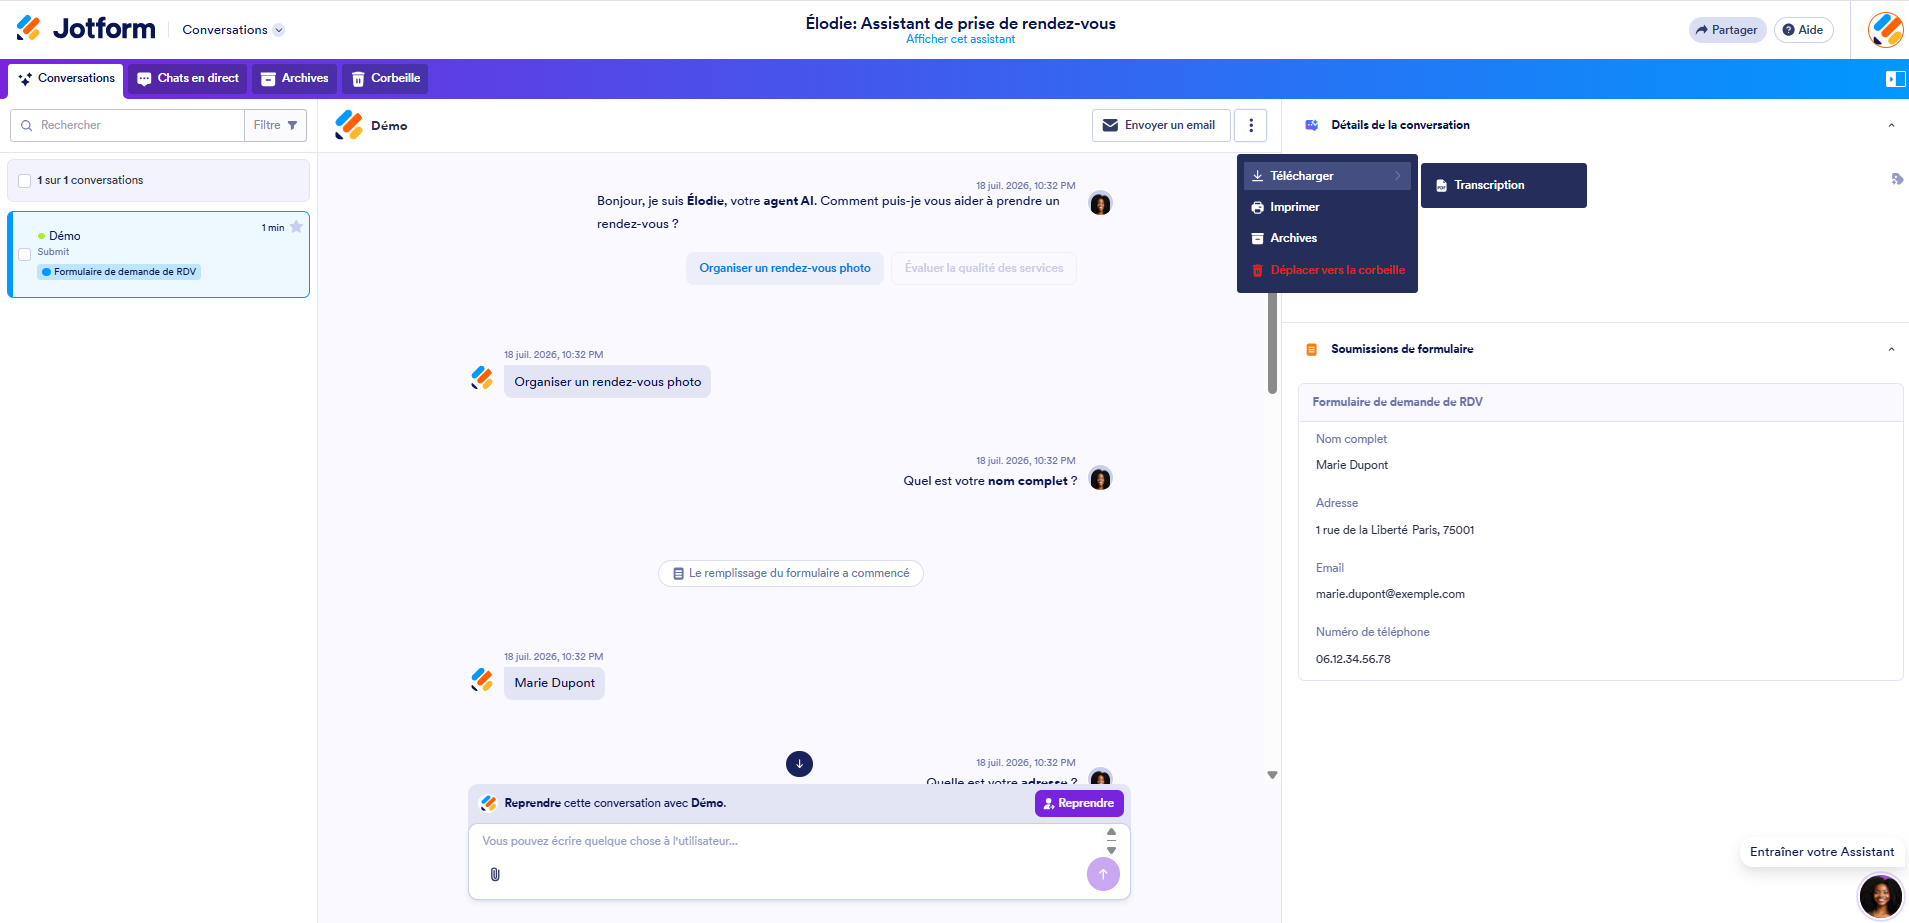Click Évaluer la qualité des services suggestion
Image resolution: width=1909 pixels, height=923 pixels.
(x=984, y=268)
